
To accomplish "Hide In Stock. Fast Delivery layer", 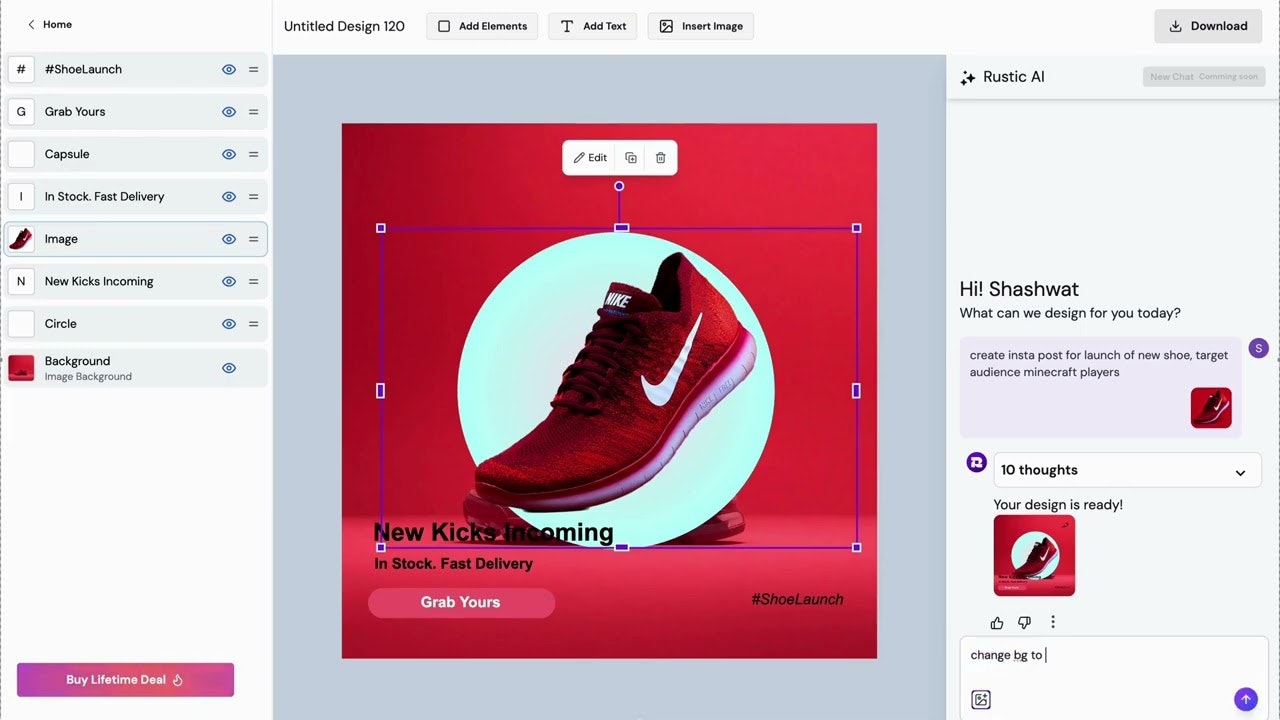I will (x=229, y=197).
